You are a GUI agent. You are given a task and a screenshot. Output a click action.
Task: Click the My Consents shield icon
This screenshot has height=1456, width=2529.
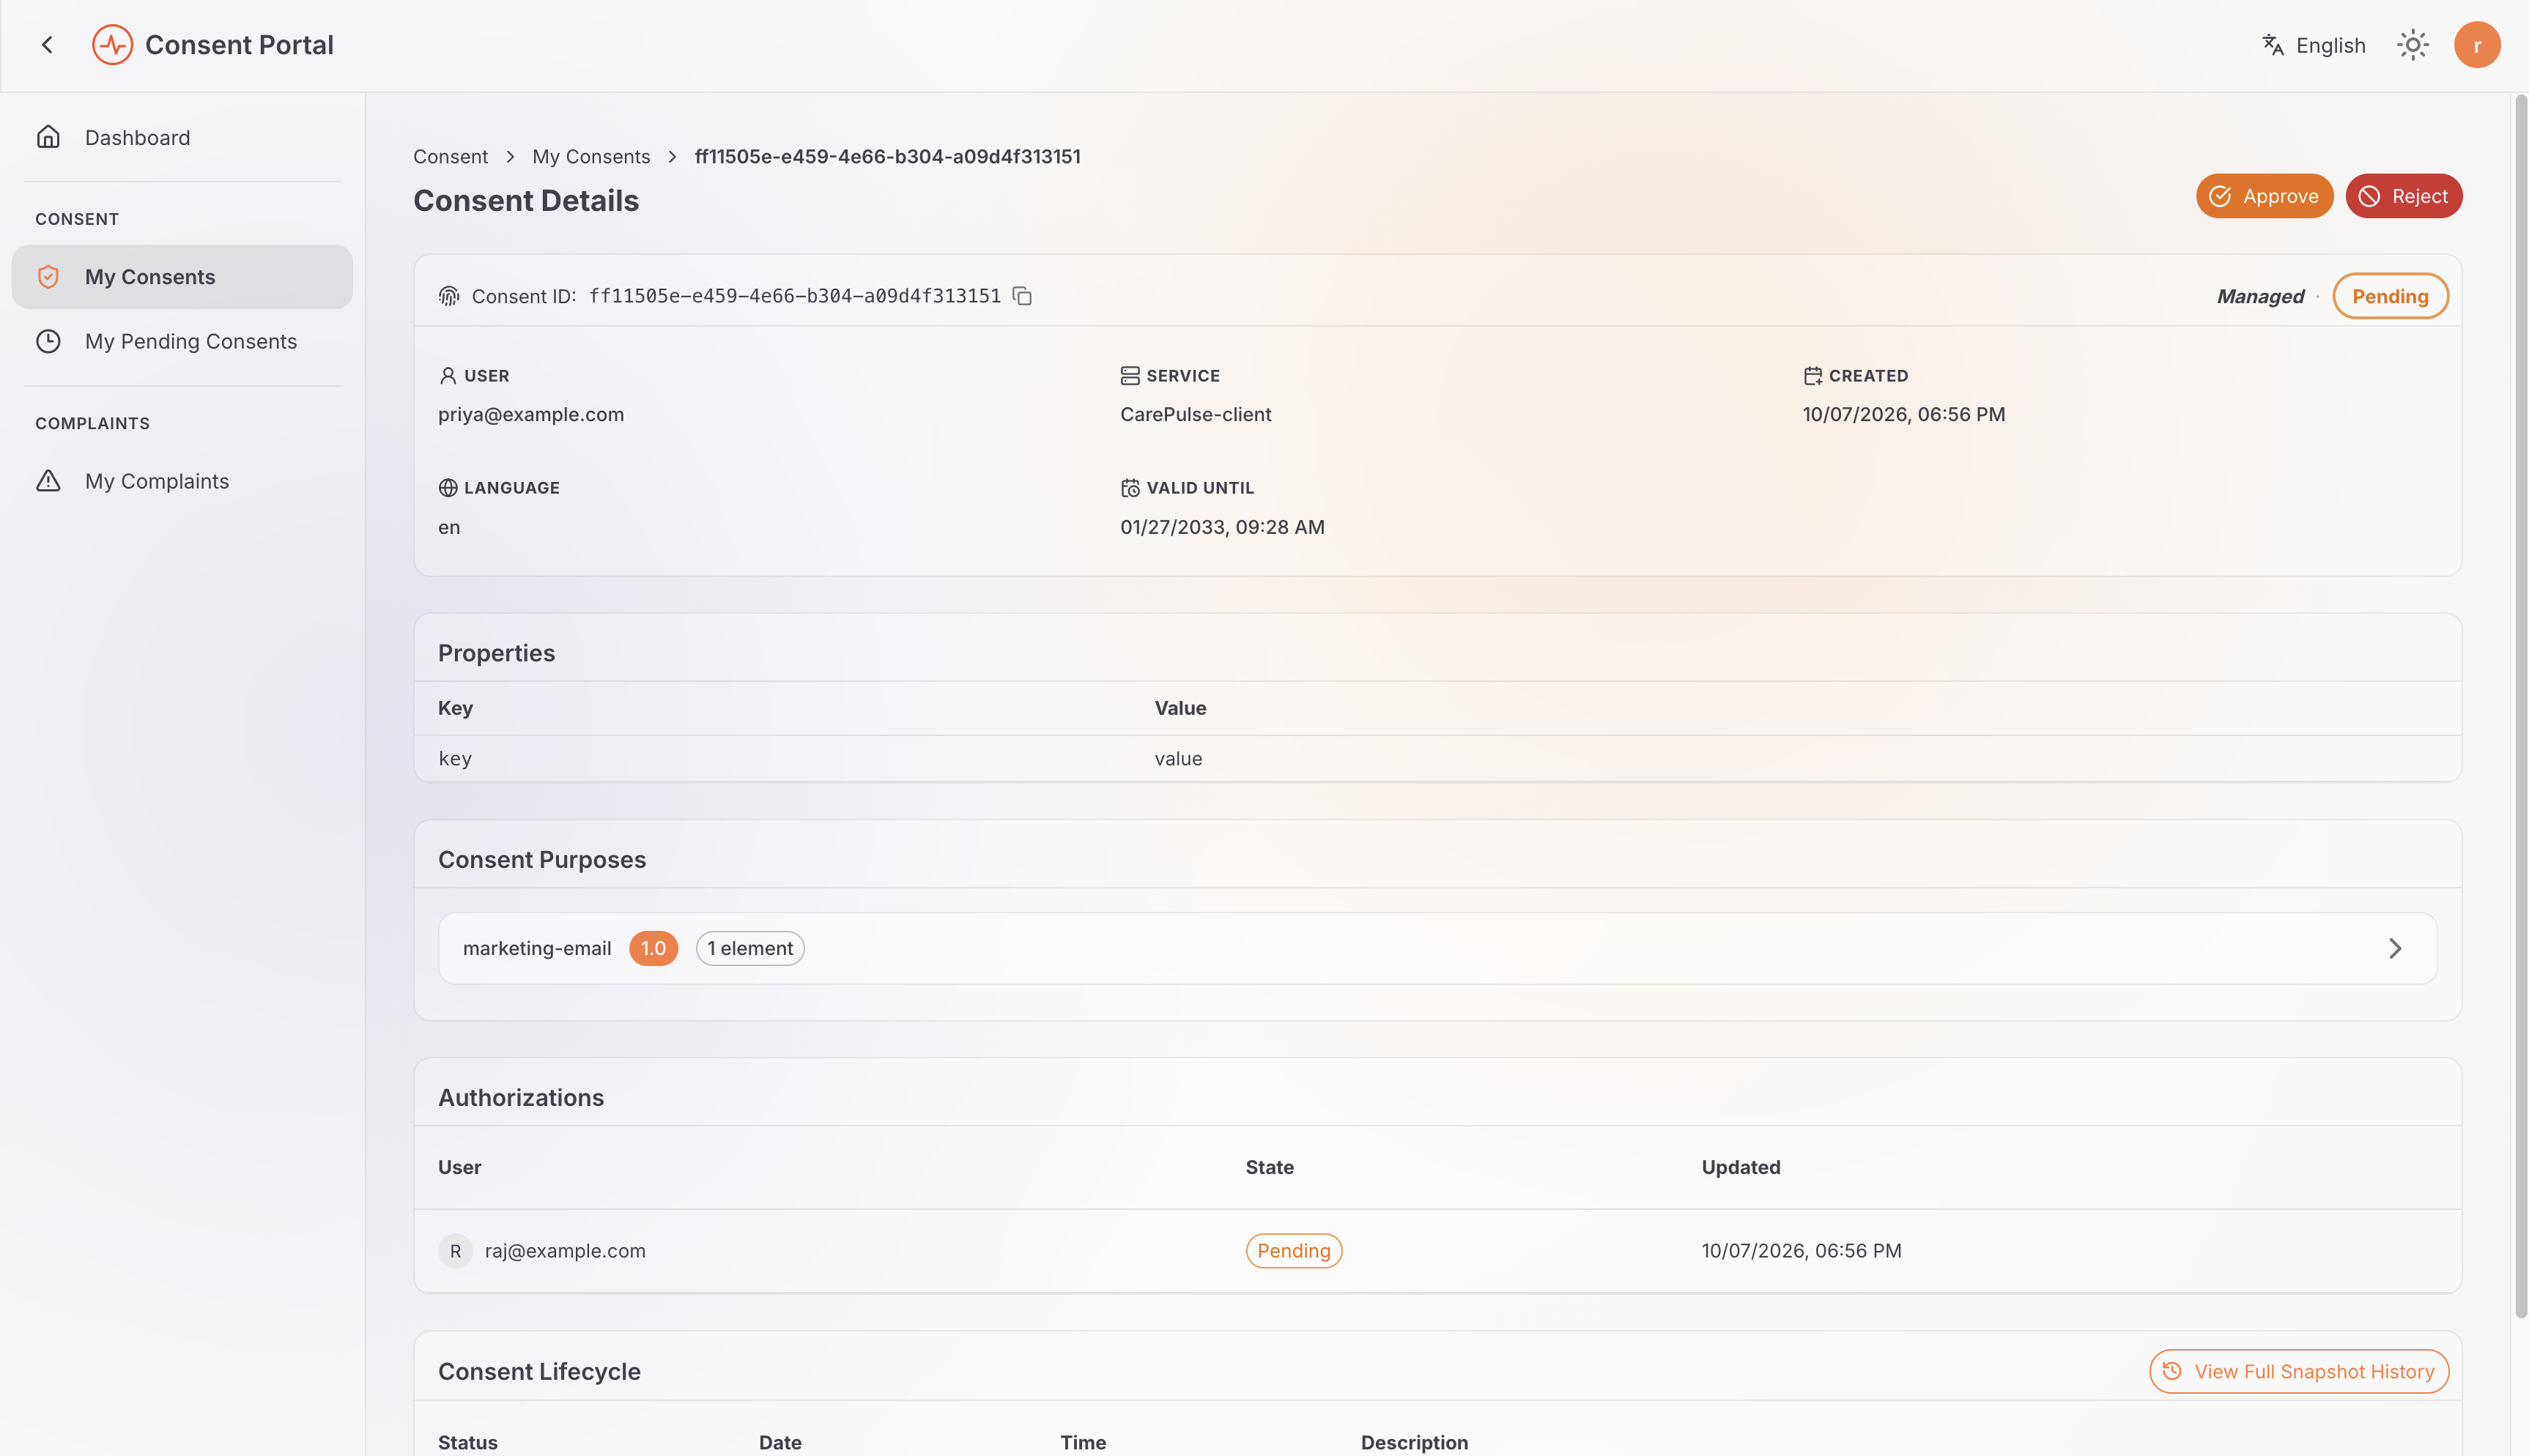(x=48, y=277)
